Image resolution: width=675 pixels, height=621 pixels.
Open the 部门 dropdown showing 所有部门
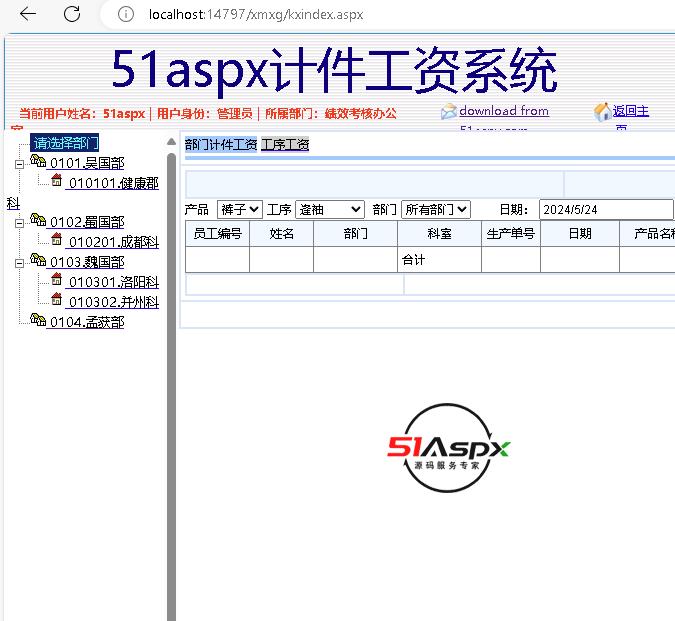click(435, 209)
